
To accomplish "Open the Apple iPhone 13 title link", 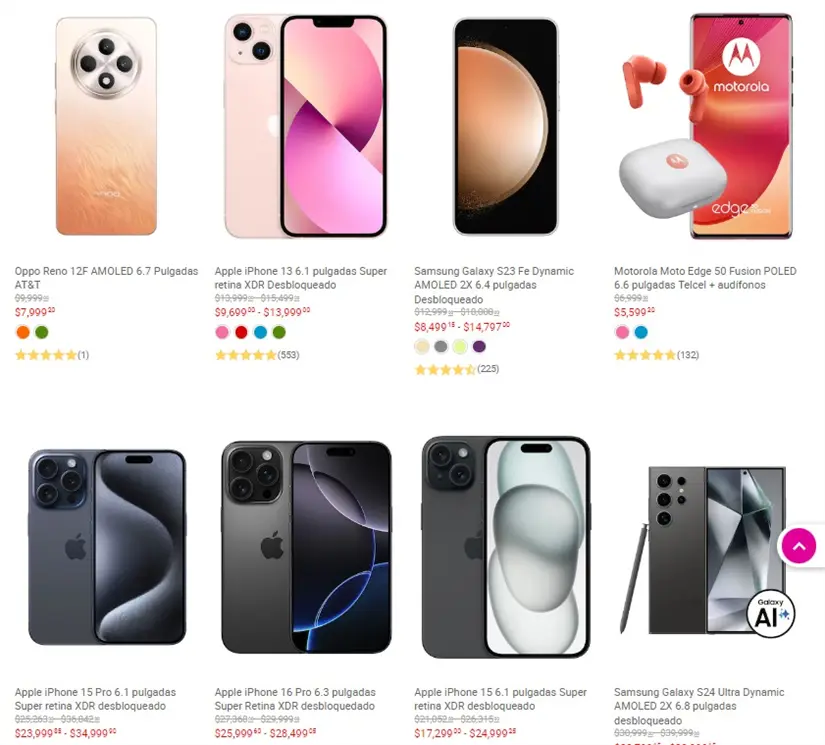I will pos(300,278).
